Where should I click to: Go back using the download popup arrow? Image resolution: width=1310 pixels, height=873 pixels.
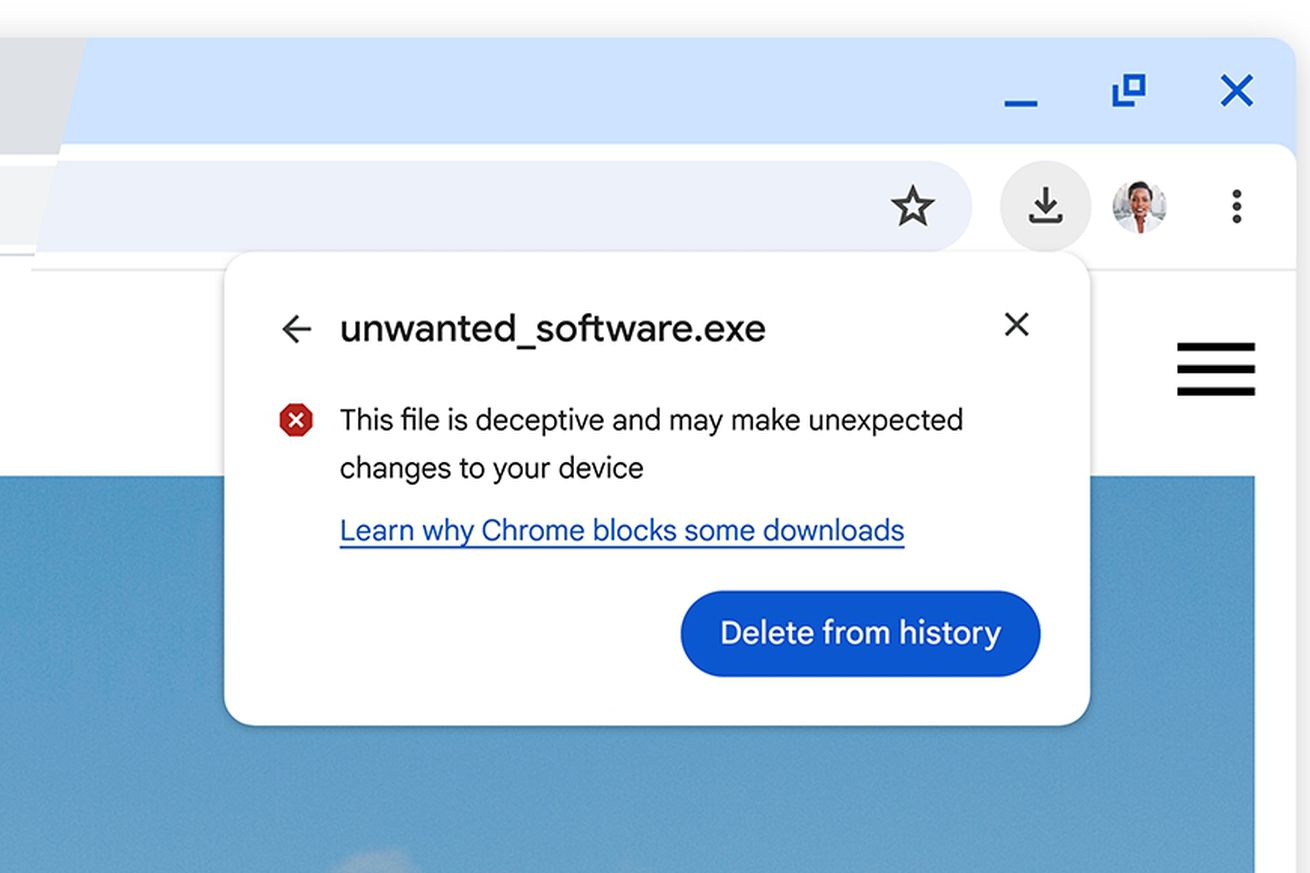click(x=296, y=329)
